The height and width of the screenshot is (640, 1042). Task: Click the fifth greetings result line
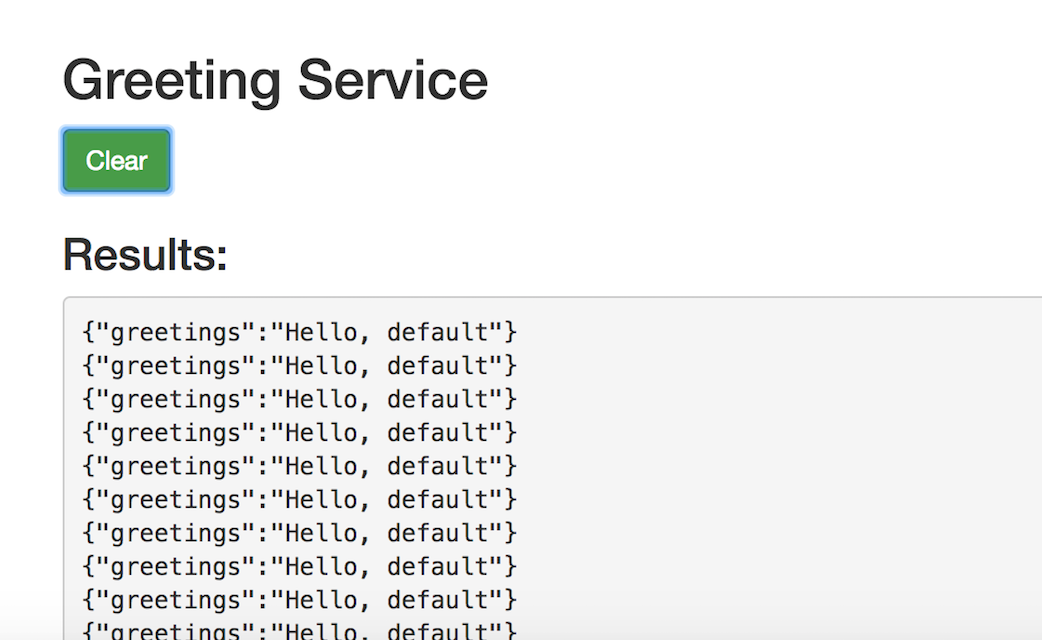click(299, 466)
